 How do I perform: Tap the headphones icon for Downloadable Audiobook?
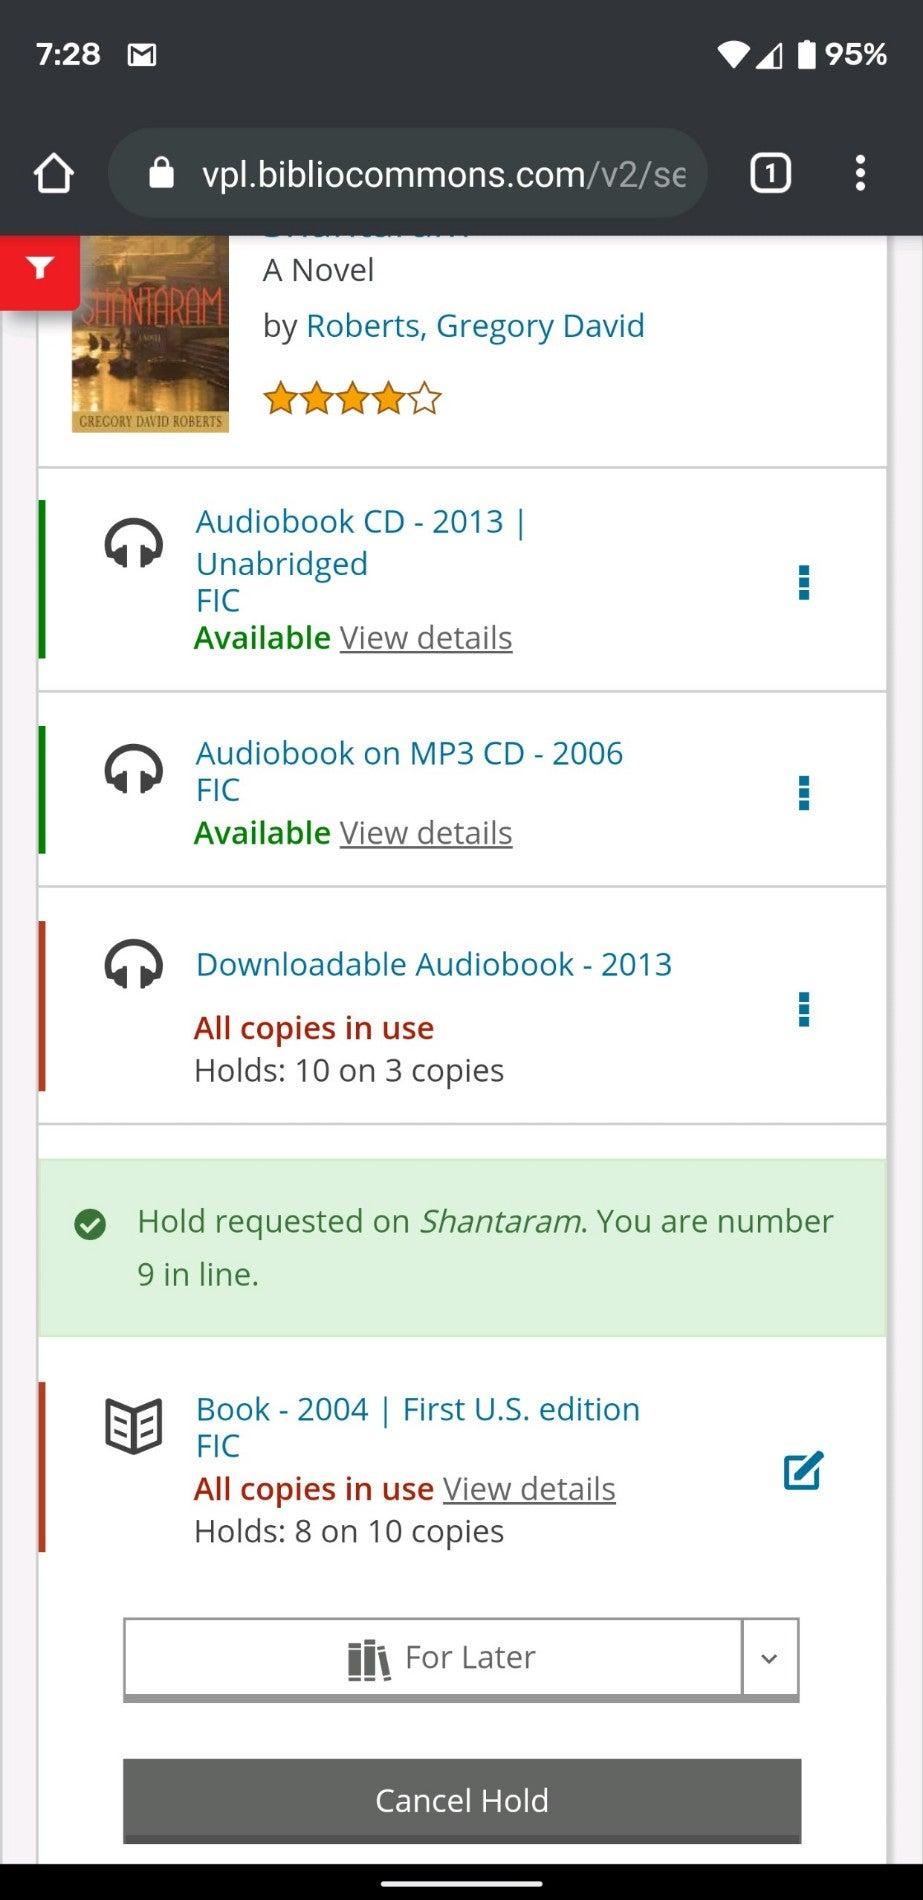point(134,966)
